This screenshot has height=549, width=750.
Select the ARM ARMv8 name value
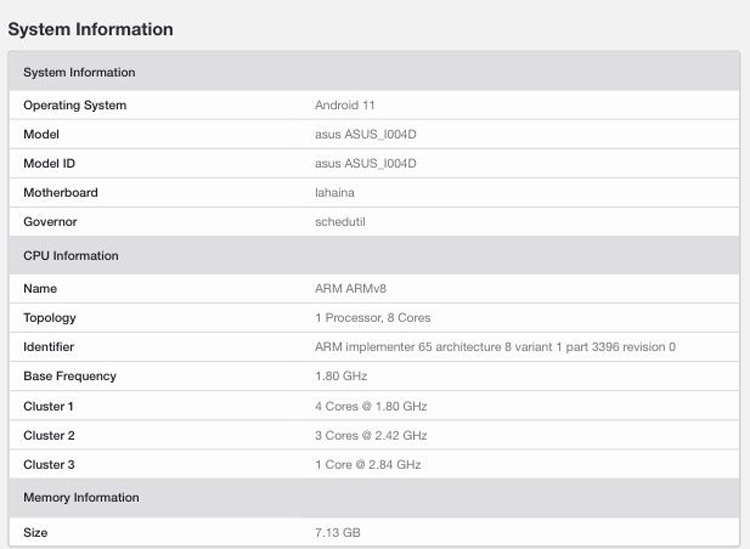pos(350,289)
